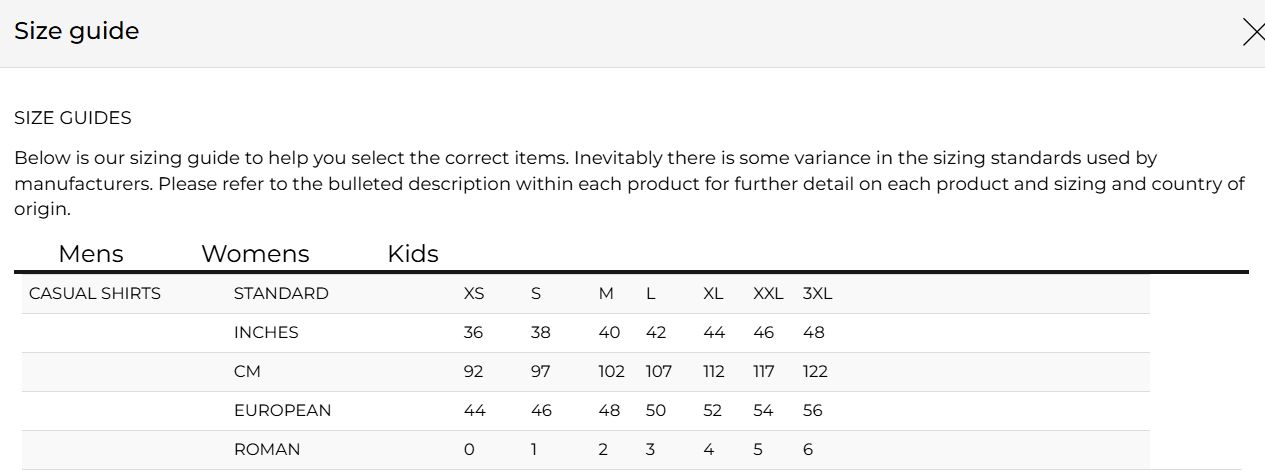
Task: Click the CASUAL SHIRTS row label
Action: click(95, 294)
